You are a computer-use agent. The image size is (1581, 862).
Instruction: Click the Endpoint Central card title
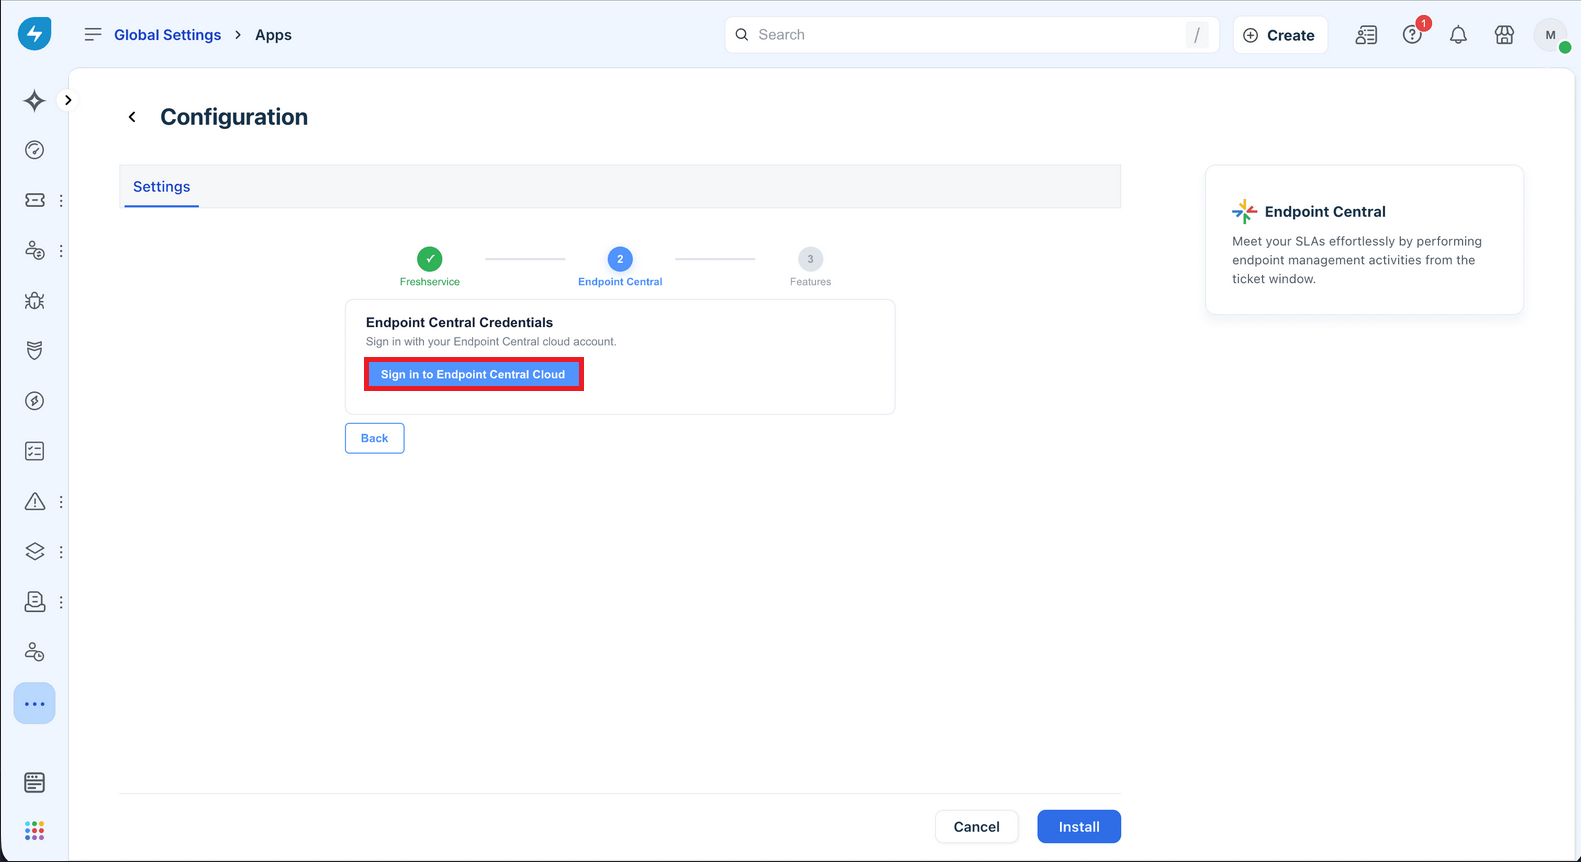tap(1325, 212)
